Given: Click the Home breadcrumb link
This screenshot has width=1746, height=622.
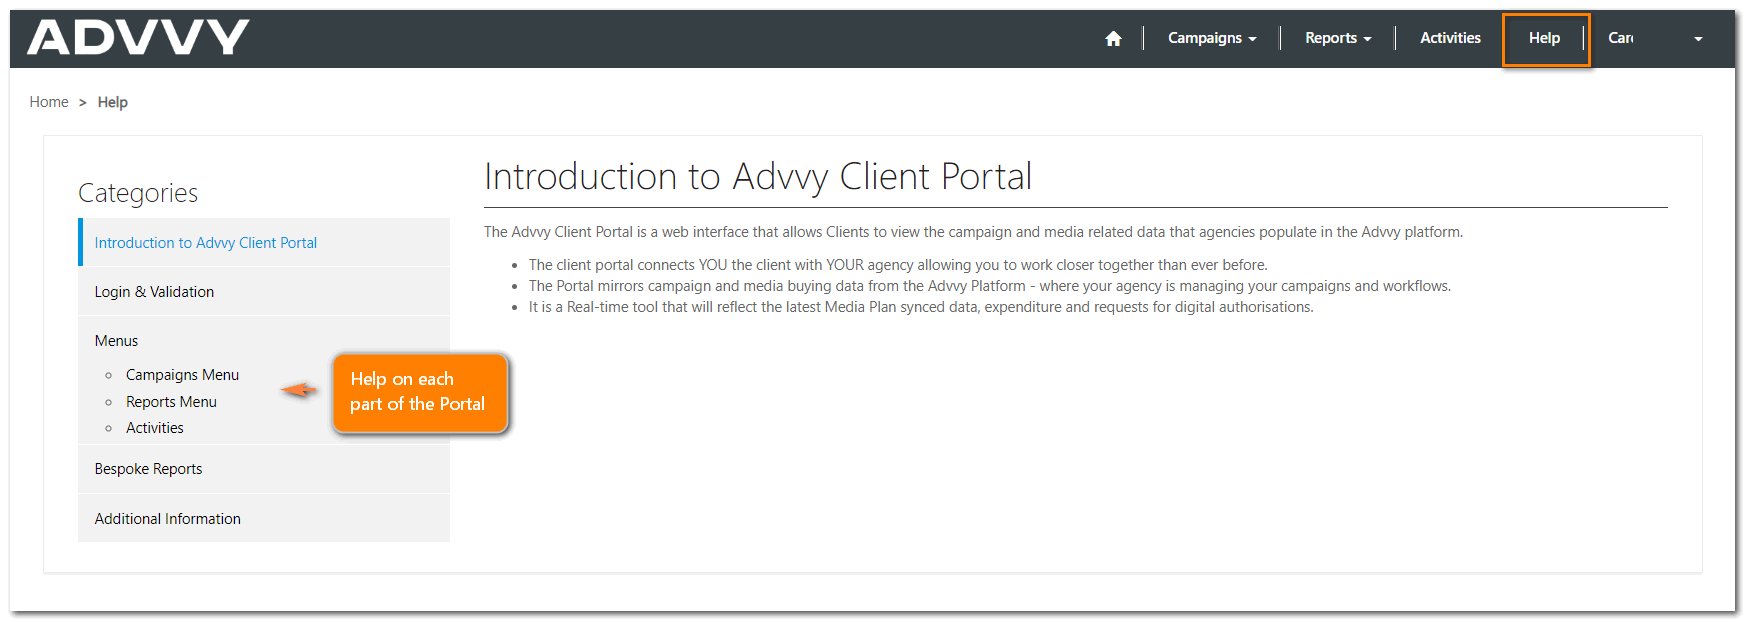Looking at the screenshot, I should [49, 102].
